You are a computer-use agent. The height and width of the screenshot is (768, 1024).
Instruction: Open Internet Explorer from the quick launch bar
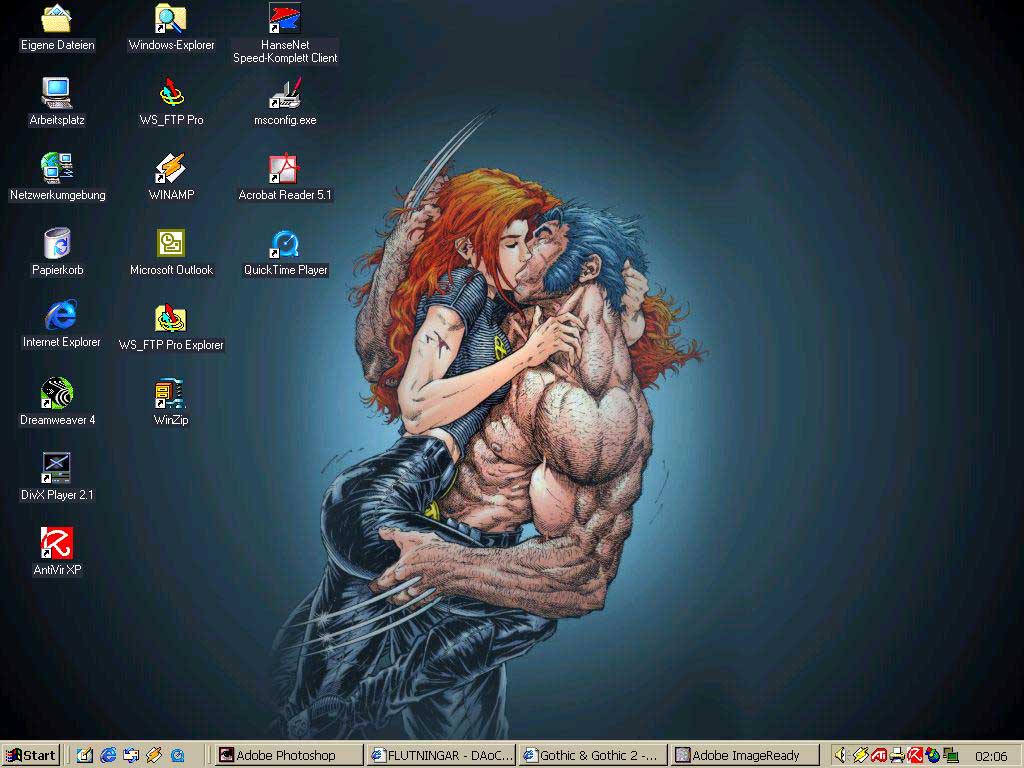(x=108, y=755)
